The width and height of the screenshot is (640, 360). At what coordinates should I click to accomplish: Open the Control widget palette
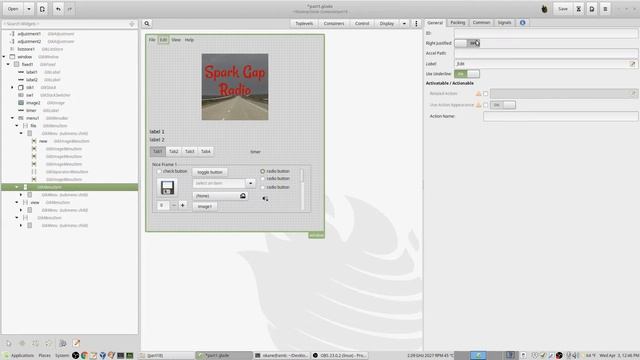pos(362,24)
